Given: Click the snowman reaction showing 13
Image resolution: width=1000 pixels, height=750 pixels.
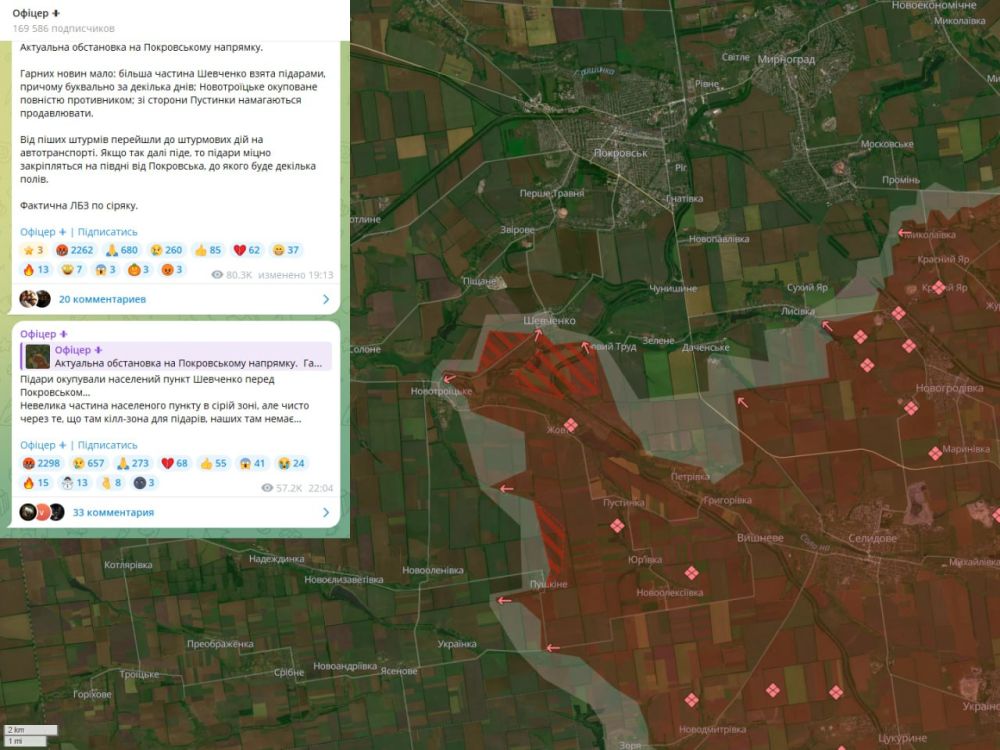Looking at the screenshot, I should [73, 483].
